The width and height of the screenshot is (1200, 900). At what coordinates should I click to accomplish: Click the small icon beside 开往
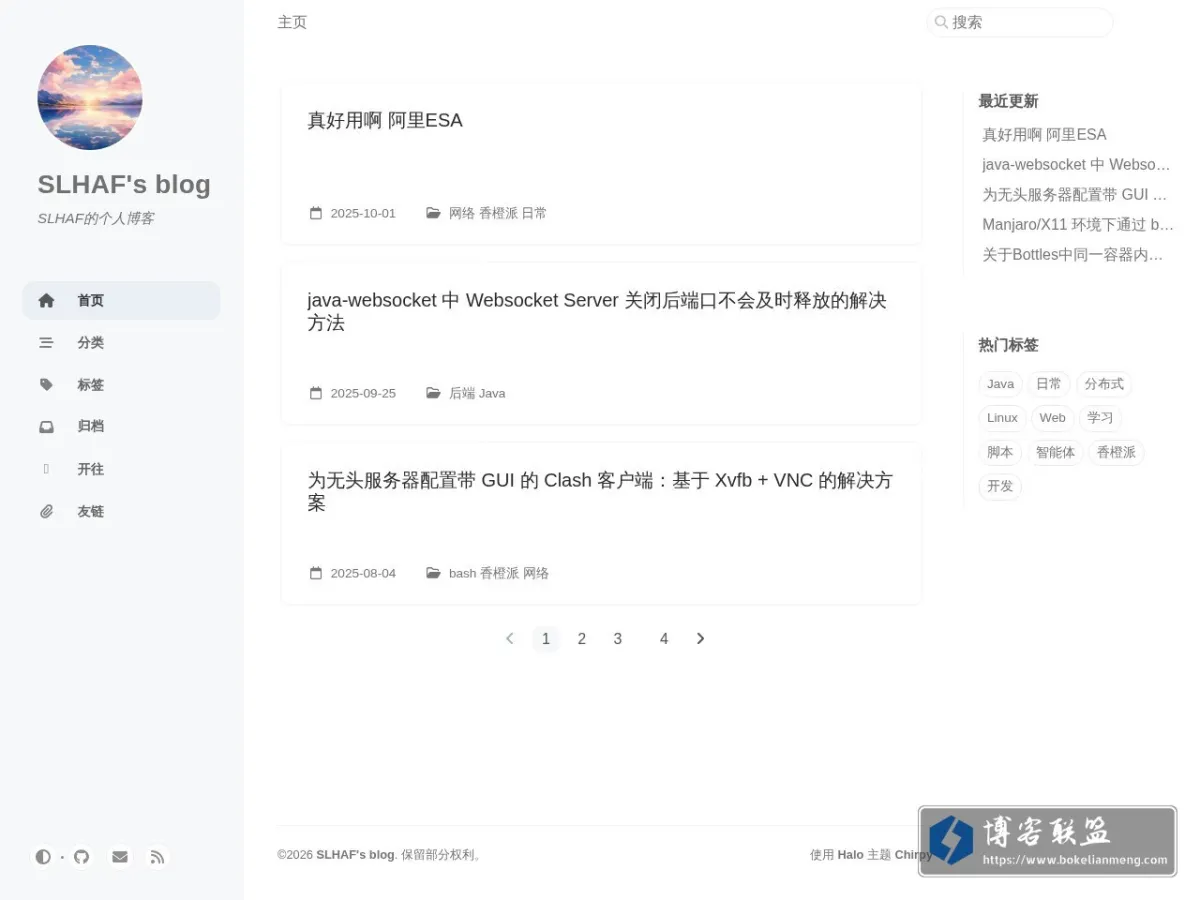pos(46,468)
